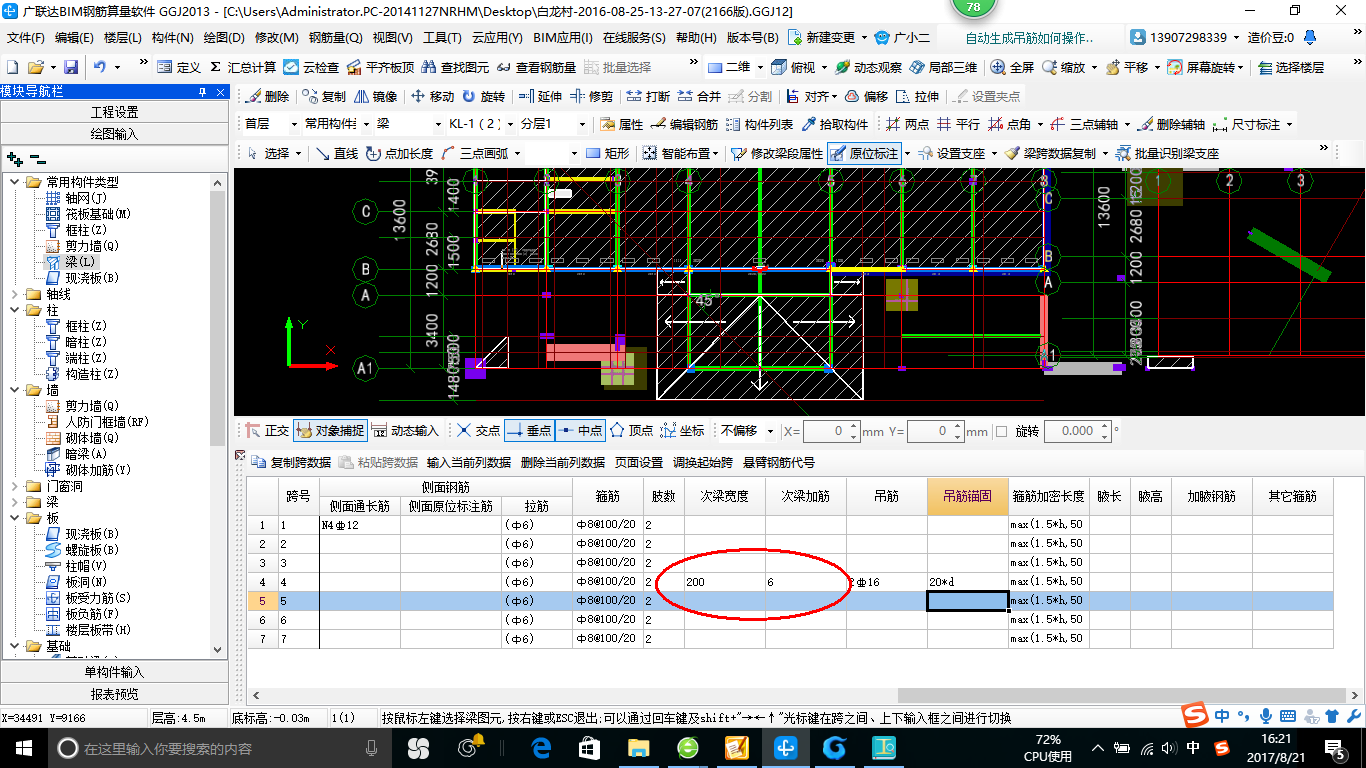The width and height of the screenshot is (1366, 768).
Task: Toggle 动态输入 dynamic input
Action: coord(405,430)
